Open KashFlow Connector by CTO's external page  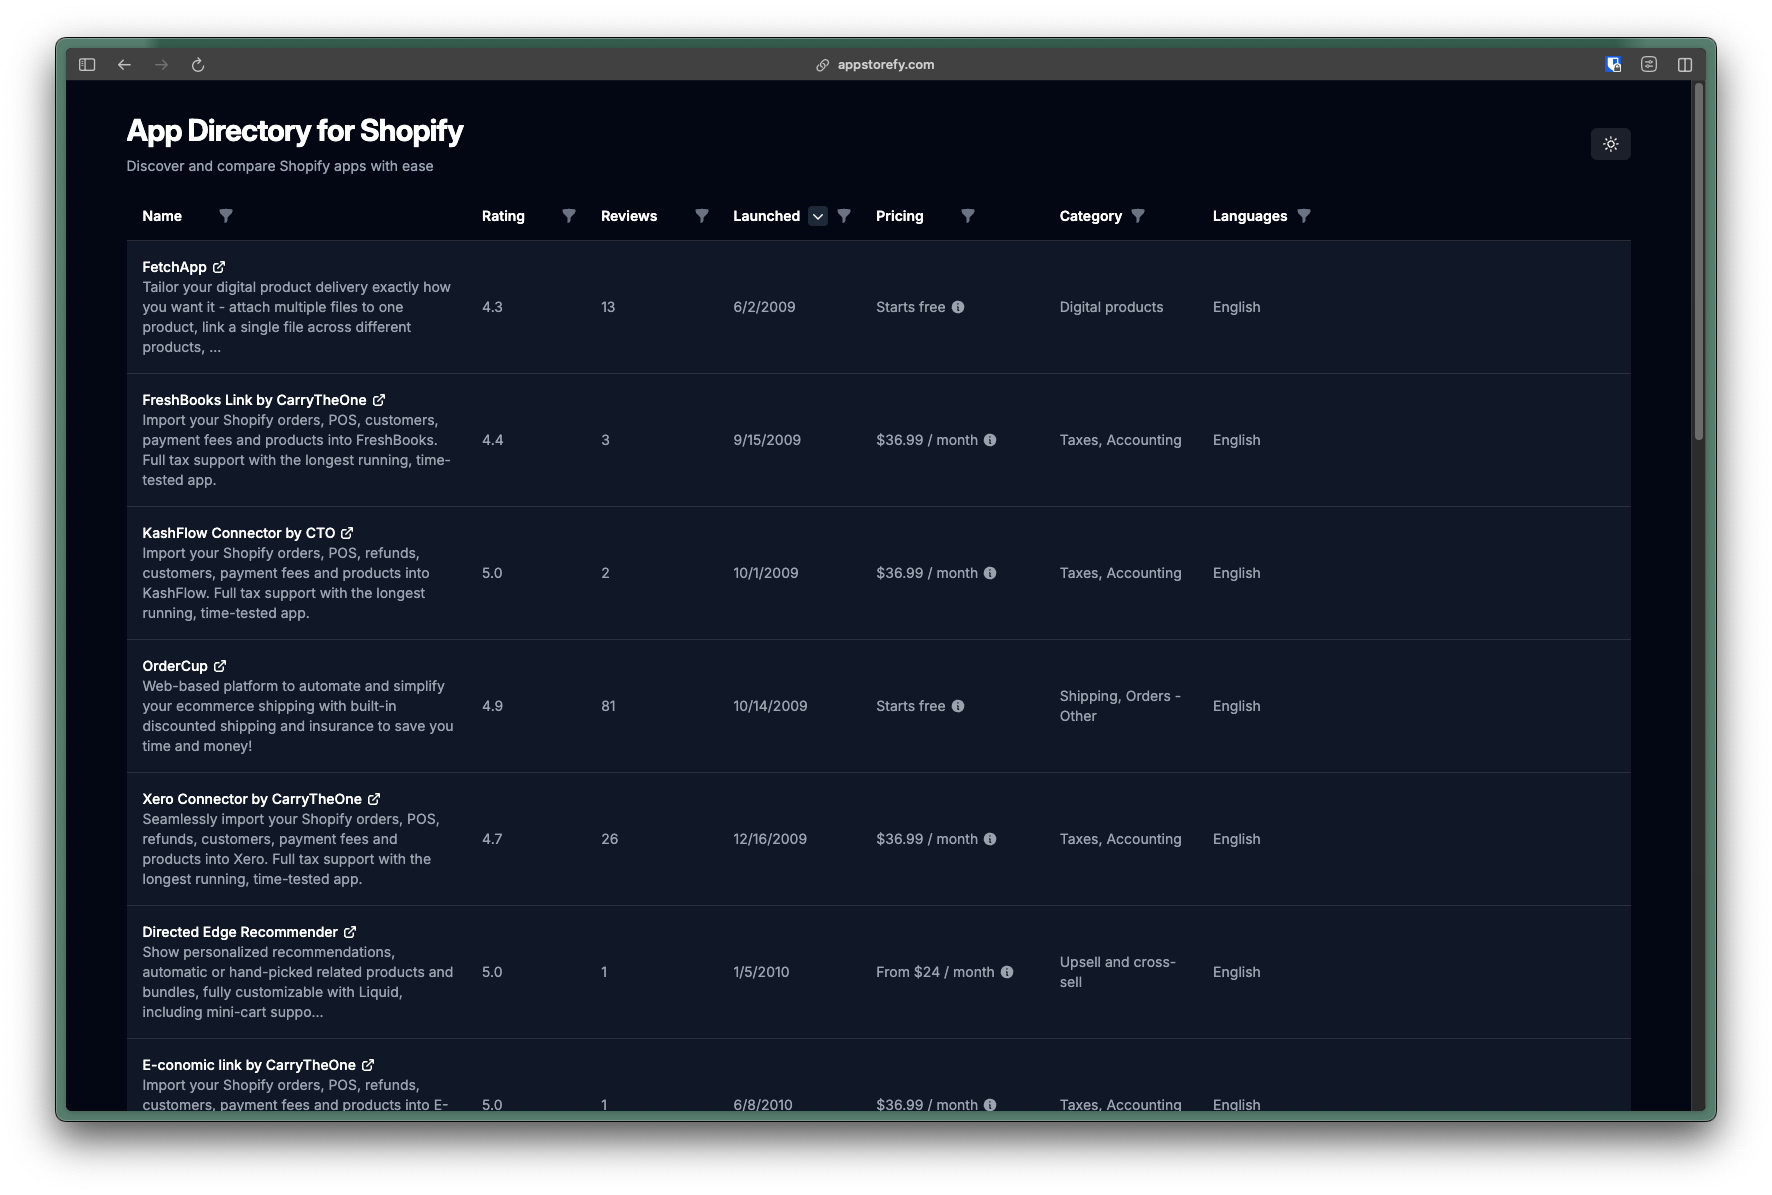[x=347, y=533]
